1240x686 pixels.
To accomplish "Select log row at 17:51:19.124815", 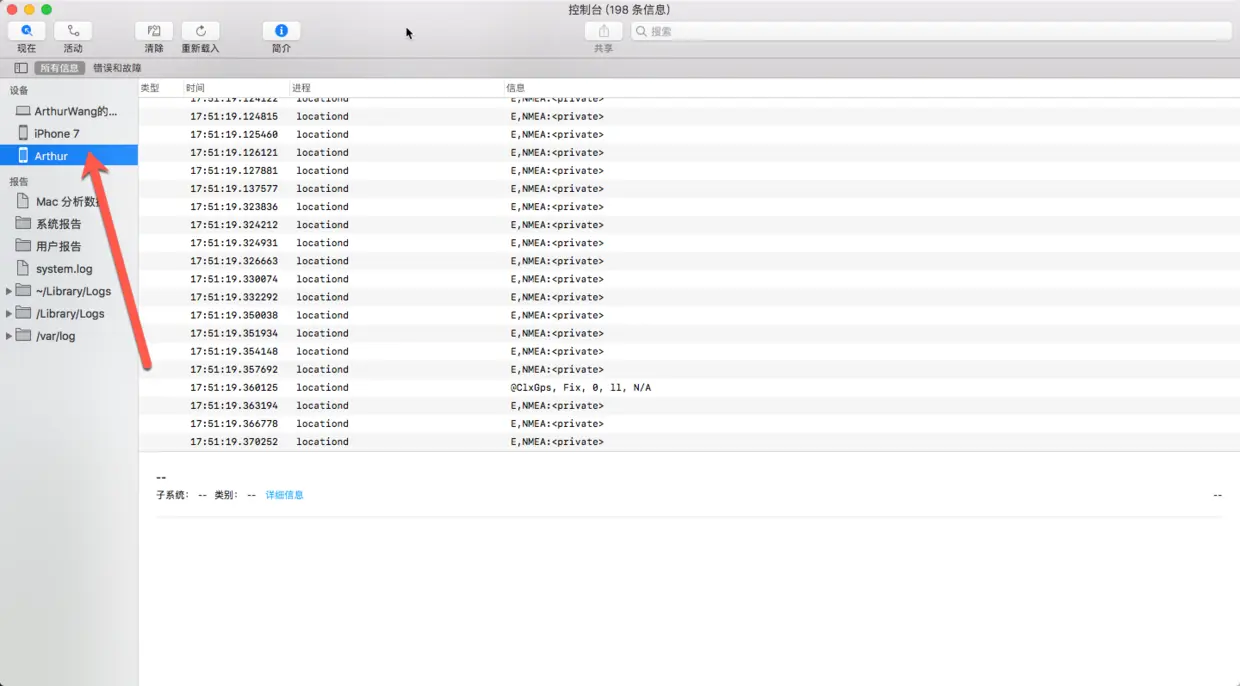I will point(689,116).
